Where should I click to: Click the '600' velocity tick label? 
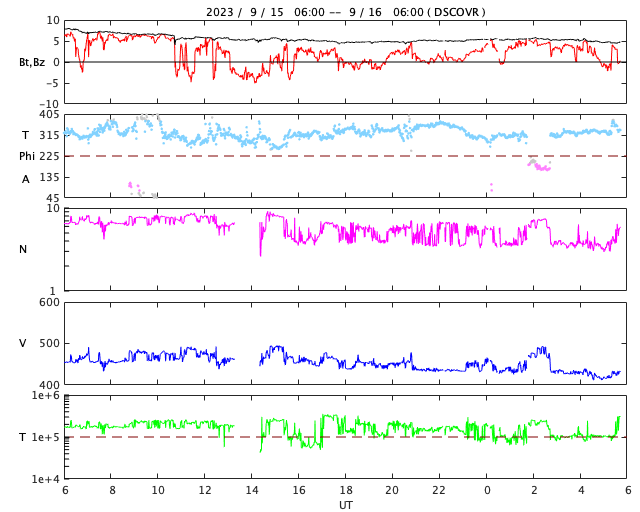[x=49, y=303]
